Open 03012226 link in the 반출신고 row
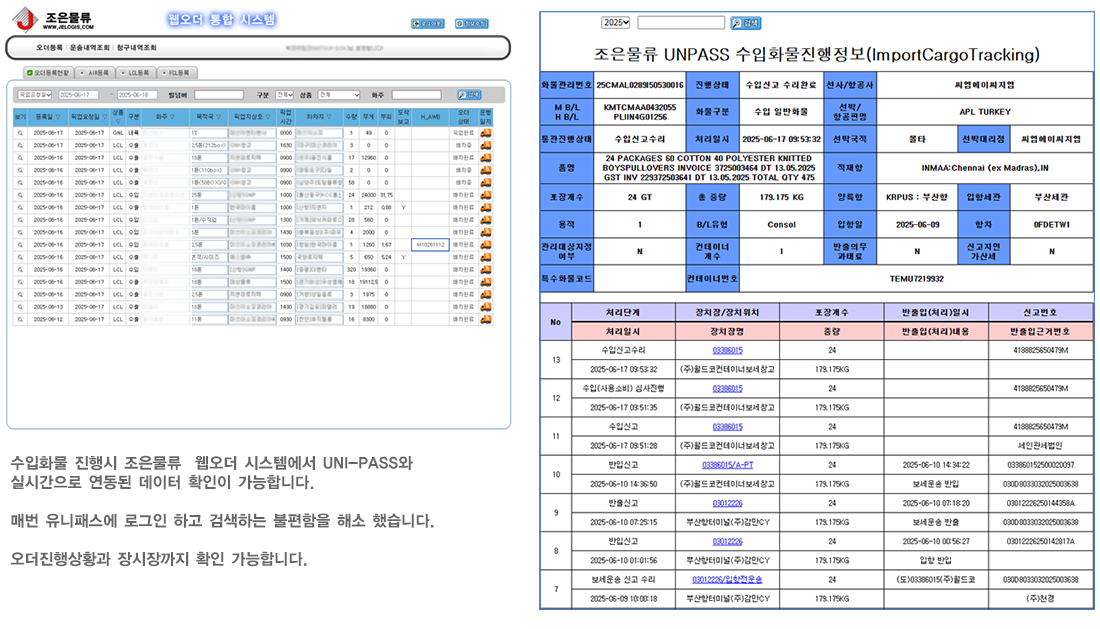Image resolution: width=1100 pixels, height=629 pixels. tap(727, 503)
